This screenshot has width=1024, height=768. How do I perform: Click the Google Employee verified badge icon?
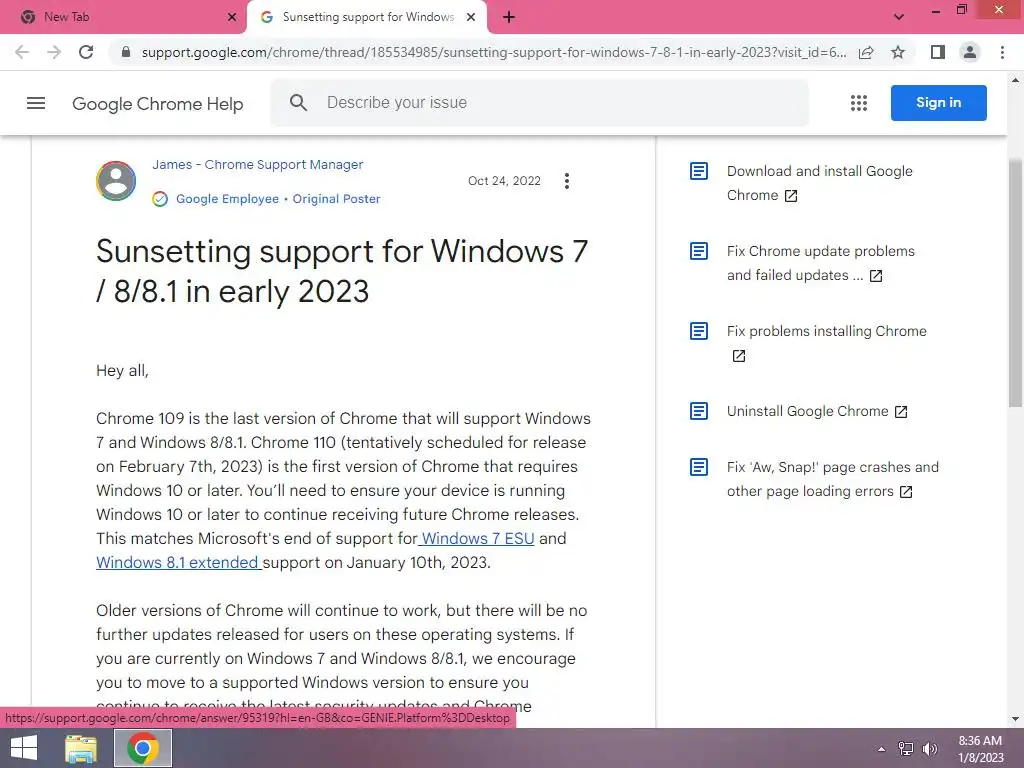pyautogui.click(x=160, y=199)
